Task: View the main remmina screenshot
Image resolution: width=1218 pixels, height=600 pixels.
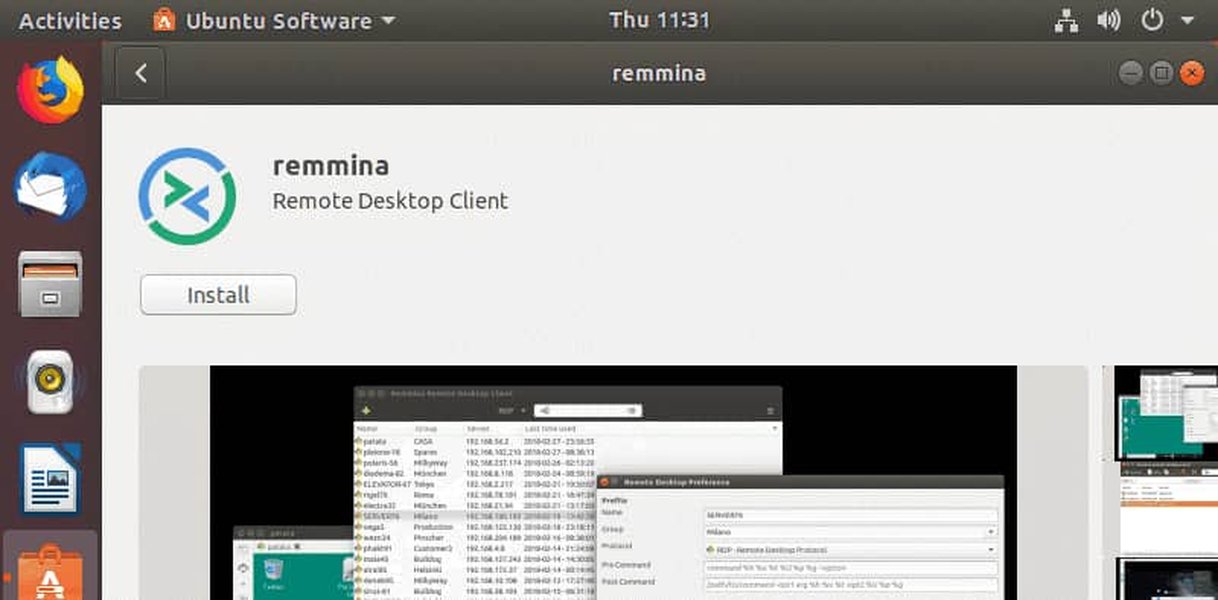Action: pos(613,483)
